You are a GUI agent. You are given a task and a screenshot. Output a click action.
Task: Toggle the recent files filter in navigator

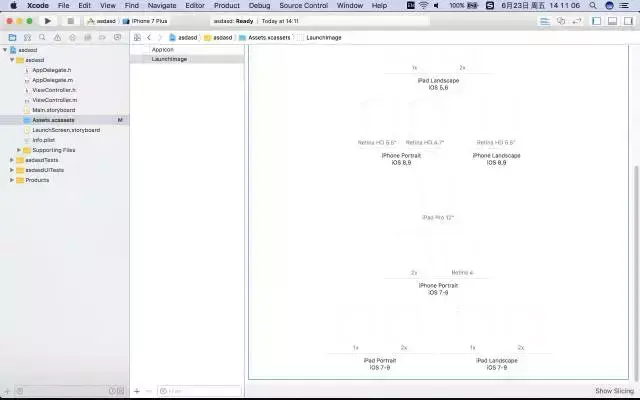112,391
